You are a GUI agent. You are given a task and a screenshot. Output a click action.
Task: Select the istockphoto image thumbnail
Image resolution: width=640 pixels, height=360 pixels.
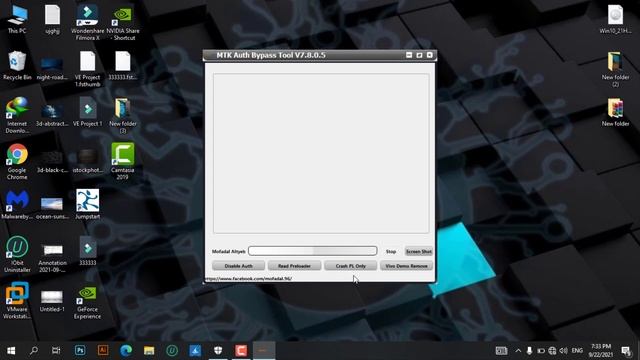pos(87,161)
